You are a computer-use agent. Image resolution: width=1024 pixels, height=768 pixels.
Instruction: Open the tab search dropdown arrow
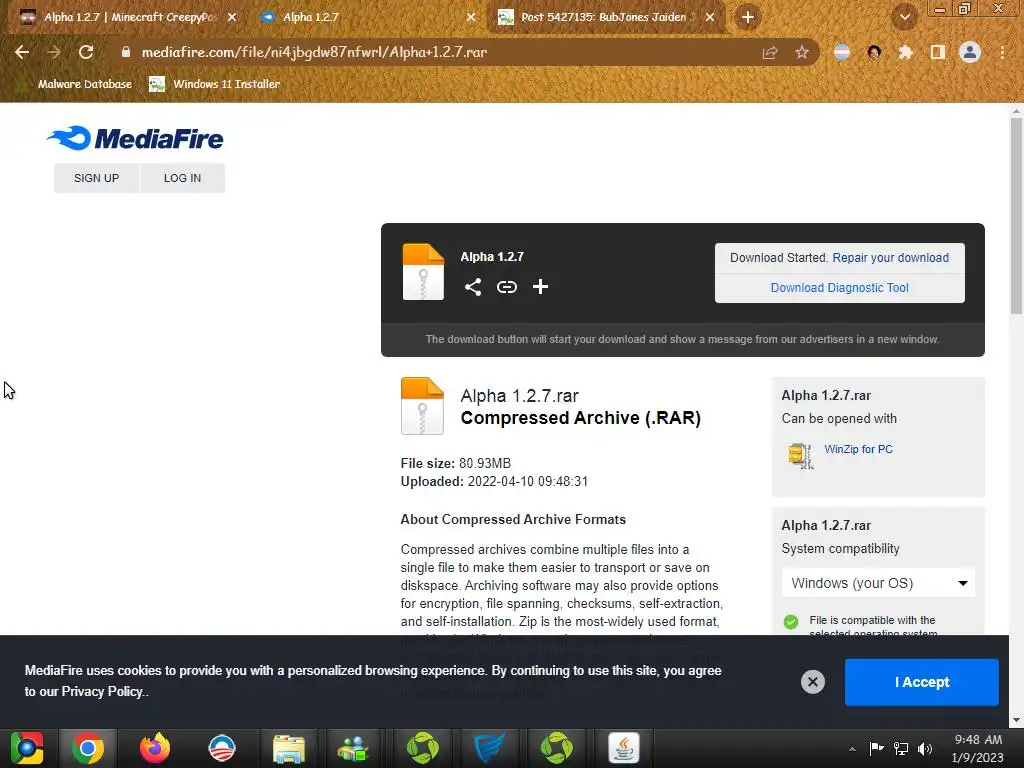point(905,17)
